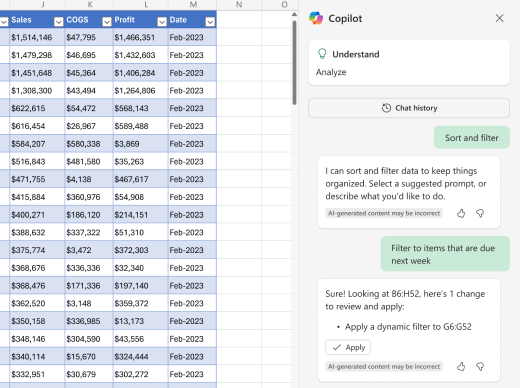This screenshot has height=388, width=520.
Task: Select column N header
Action: tap(239, 4)
